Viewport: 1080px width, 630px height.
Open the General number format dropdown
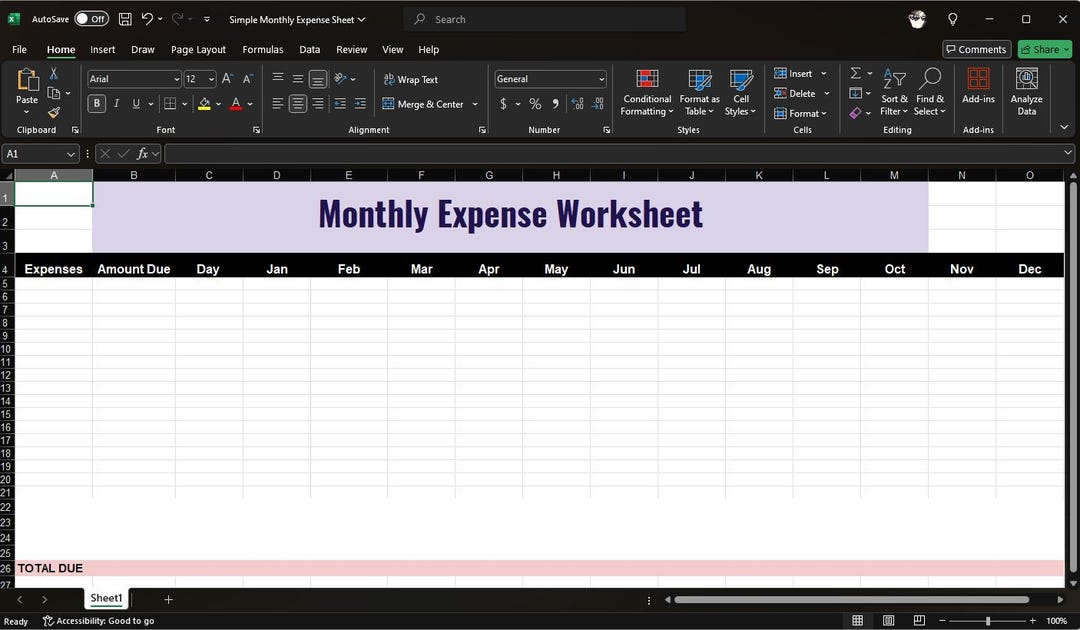coord(601,79)
